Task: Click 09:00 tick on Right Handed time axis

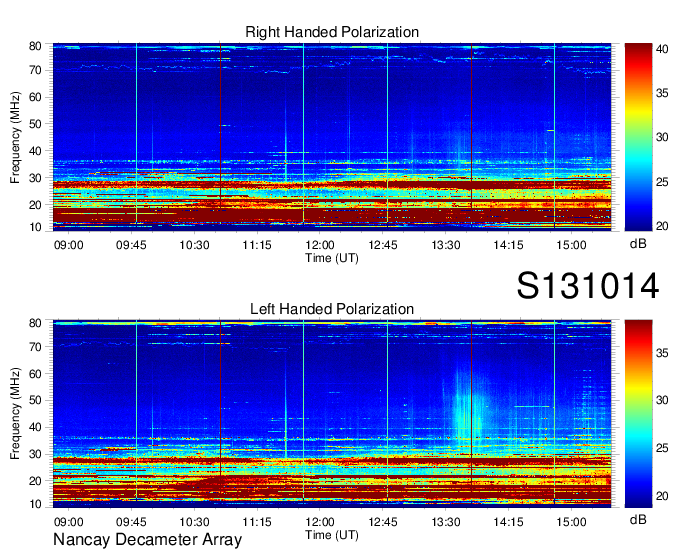Action: [x=69, y=245]
